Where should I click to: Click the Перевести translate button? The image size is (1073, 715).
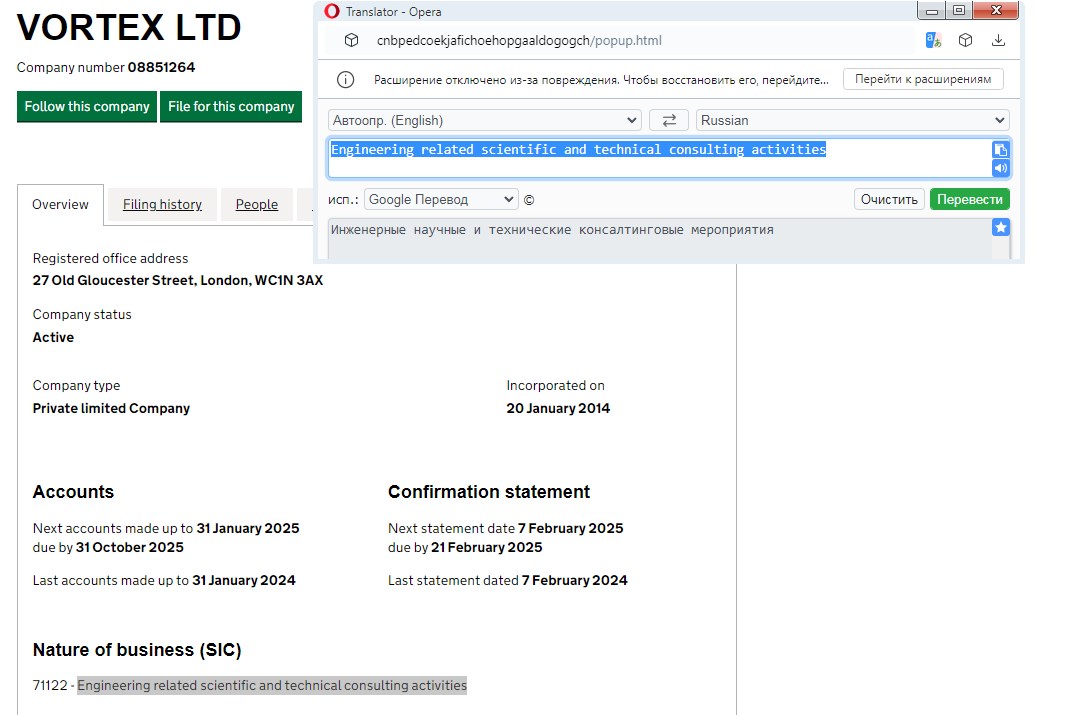coord(970,199)
